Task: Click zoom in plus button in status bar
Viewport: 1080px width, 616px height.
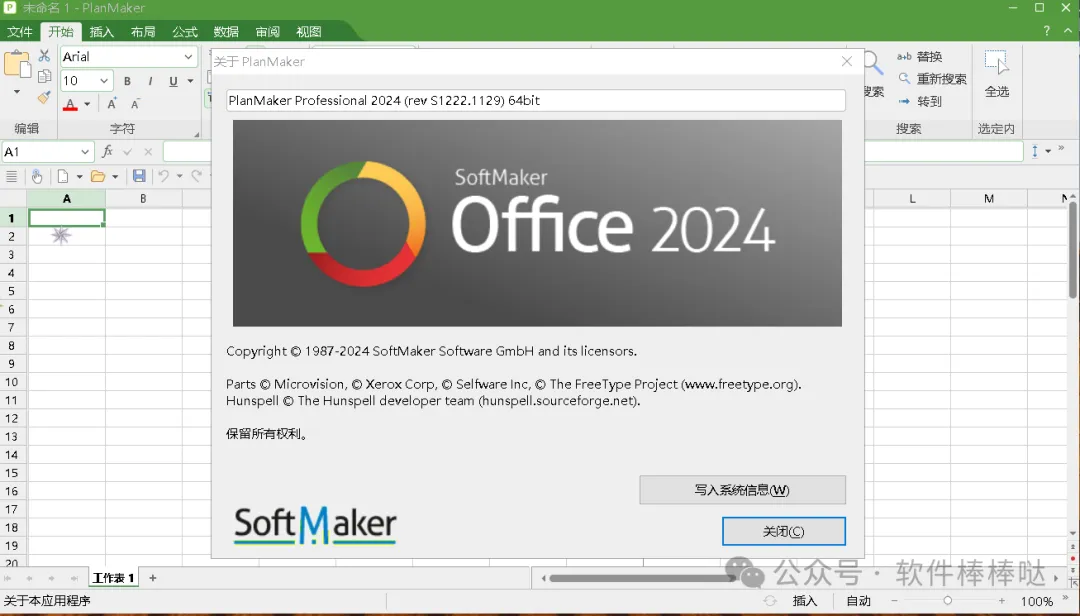Action: (1001, 601)
